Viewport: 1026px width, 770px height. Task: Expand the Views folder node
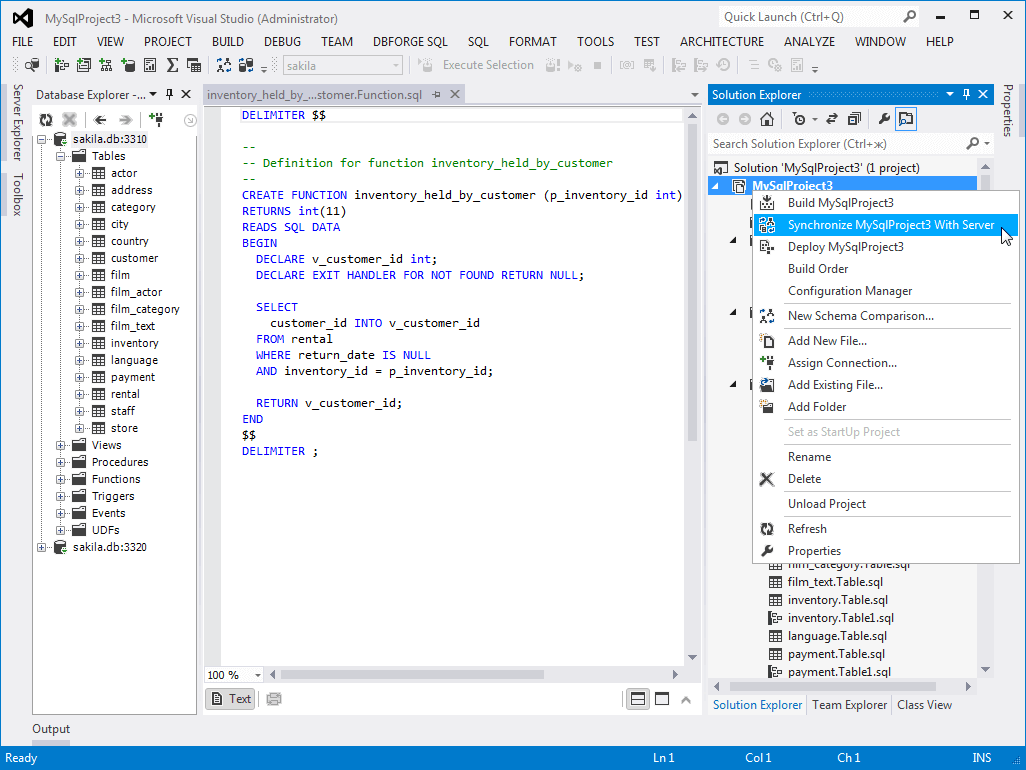61,446
